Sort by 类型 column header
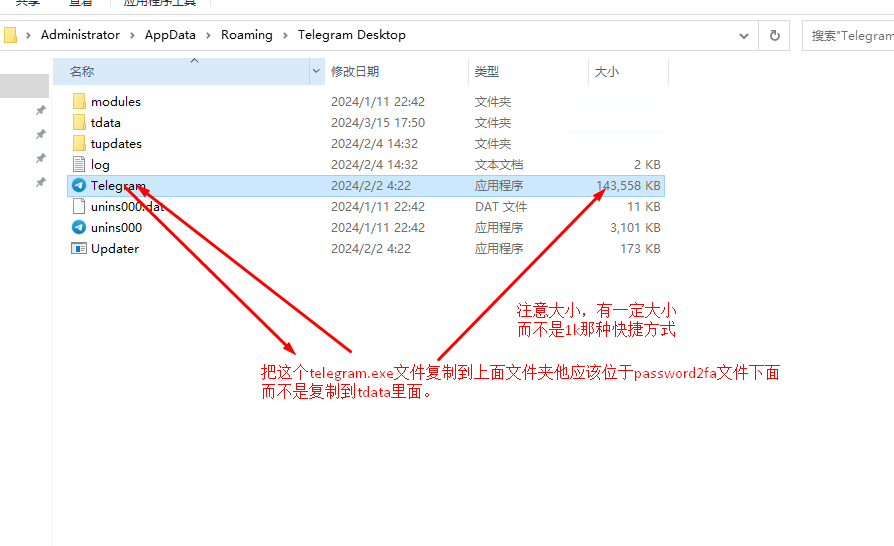This screenshot has height=546, width=894. 528,71
